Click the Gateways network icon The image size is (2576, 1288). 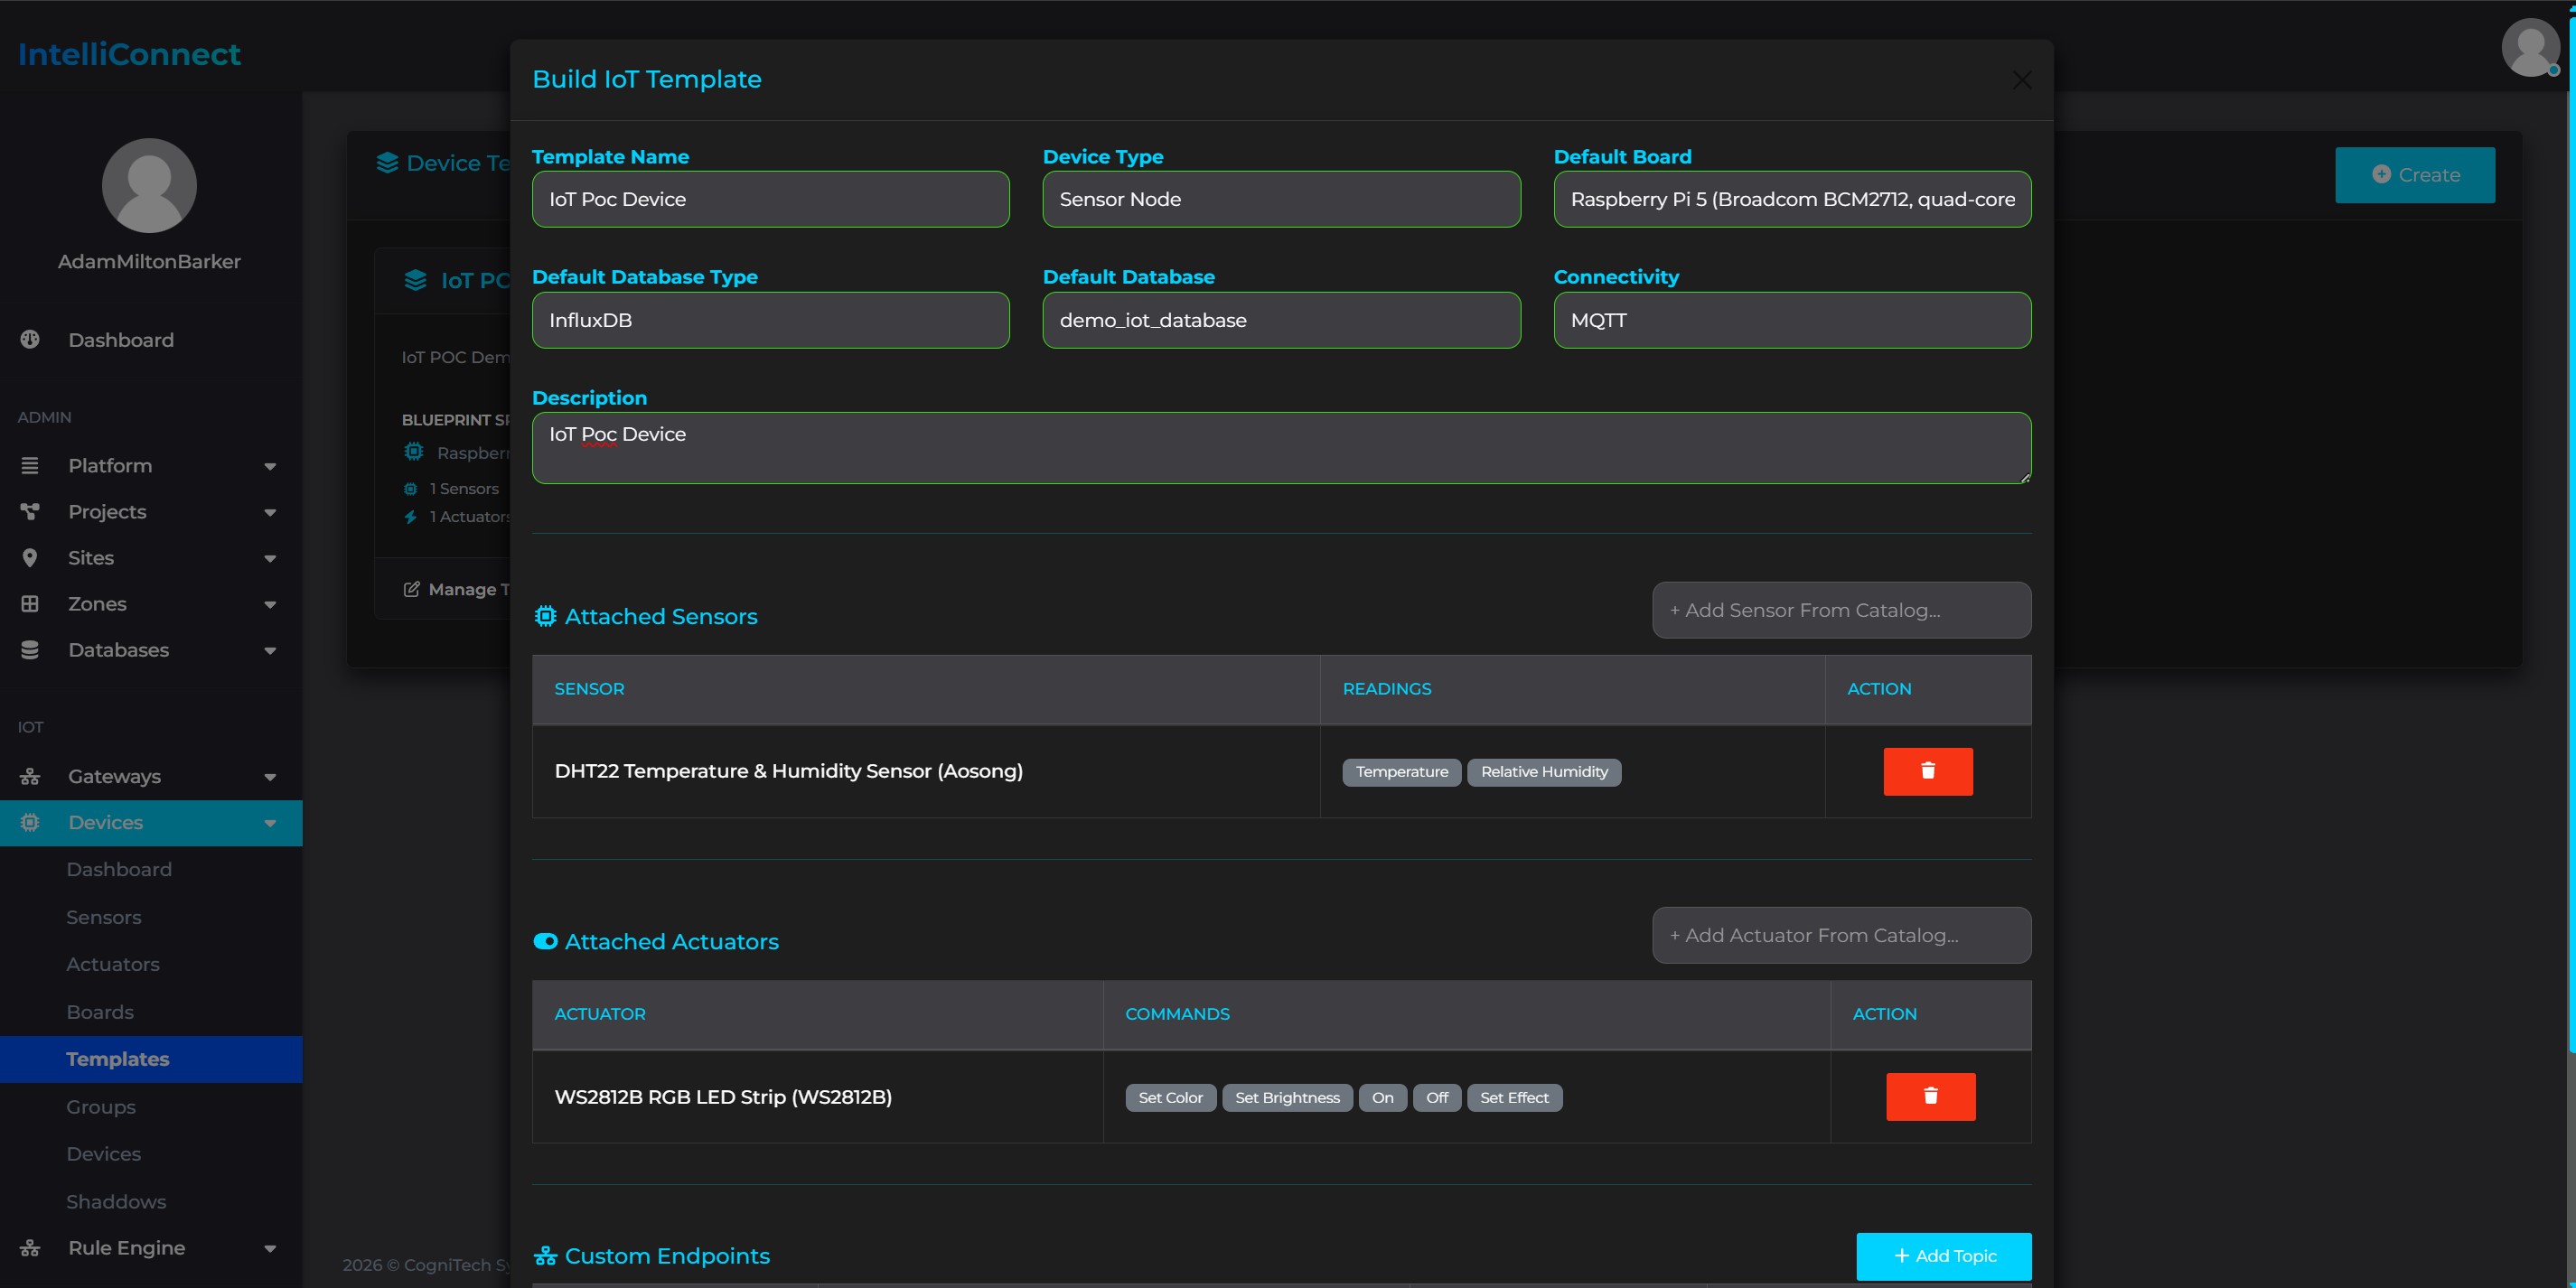[30, 777]
